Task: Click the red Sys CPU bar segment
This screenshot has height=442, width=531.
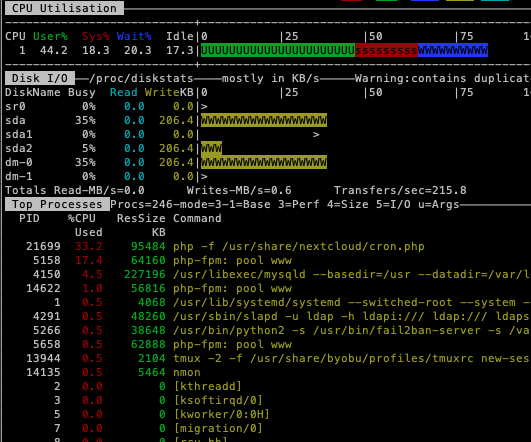Action: click(386, 50)
